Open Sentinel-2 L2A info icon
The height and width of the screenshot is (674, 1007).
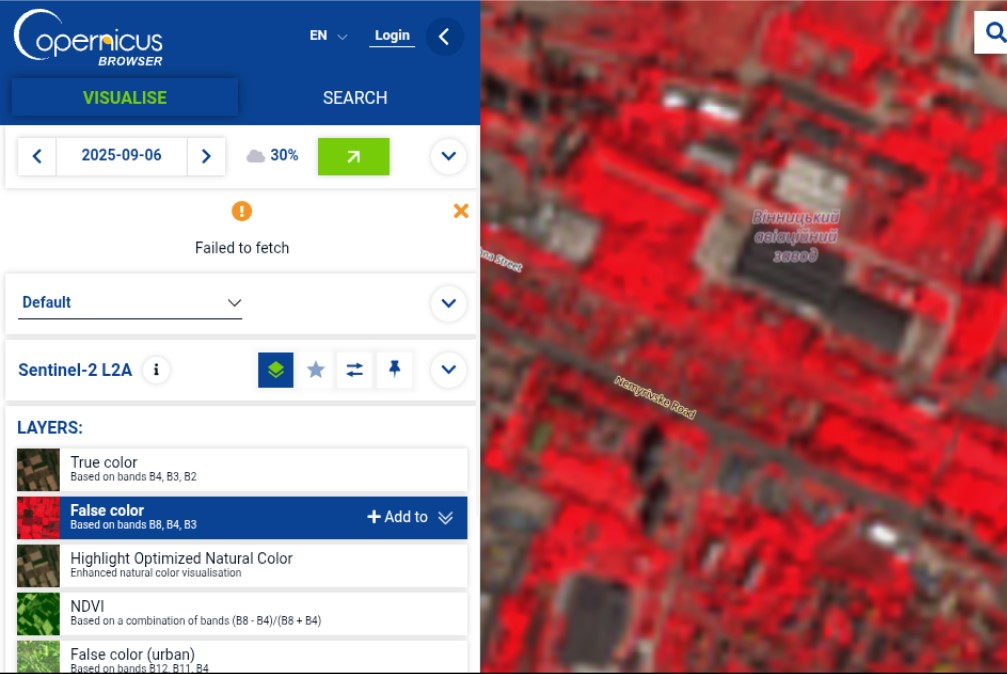click(x=155, y=370)
